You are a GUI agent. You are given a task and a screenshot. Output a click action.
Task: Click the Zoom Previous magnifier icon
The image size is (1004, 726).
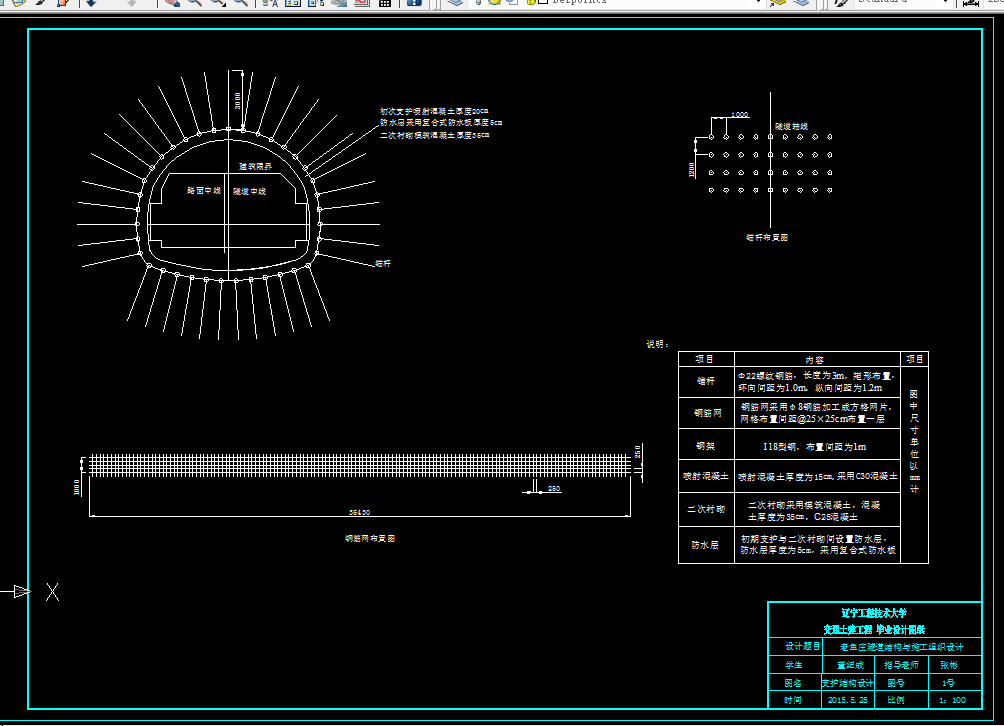tap(241, 2)
